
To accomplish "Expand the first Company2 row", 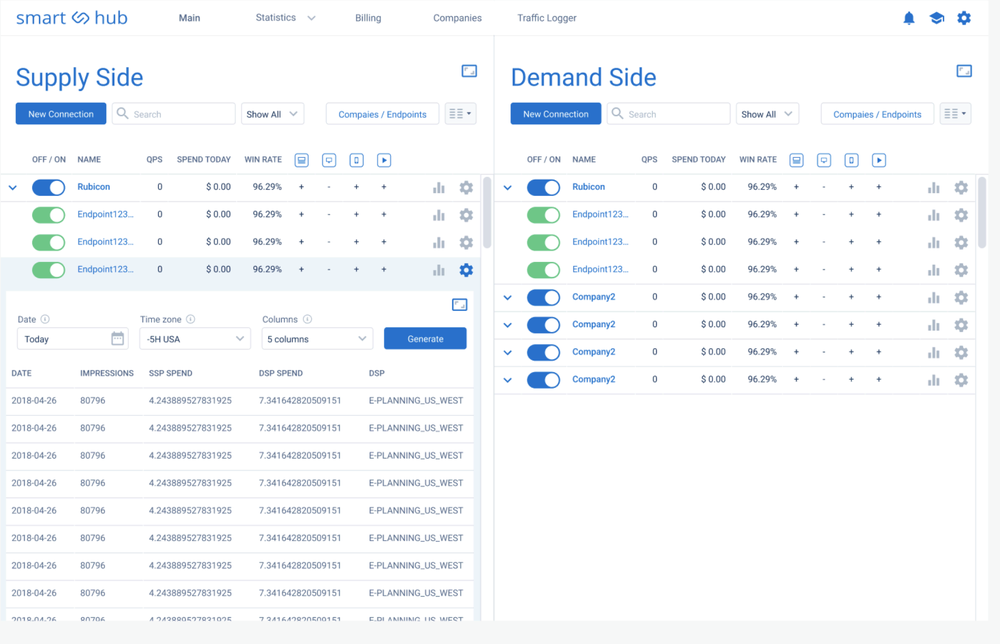I will pyautogui.click(x=508, y=297).
